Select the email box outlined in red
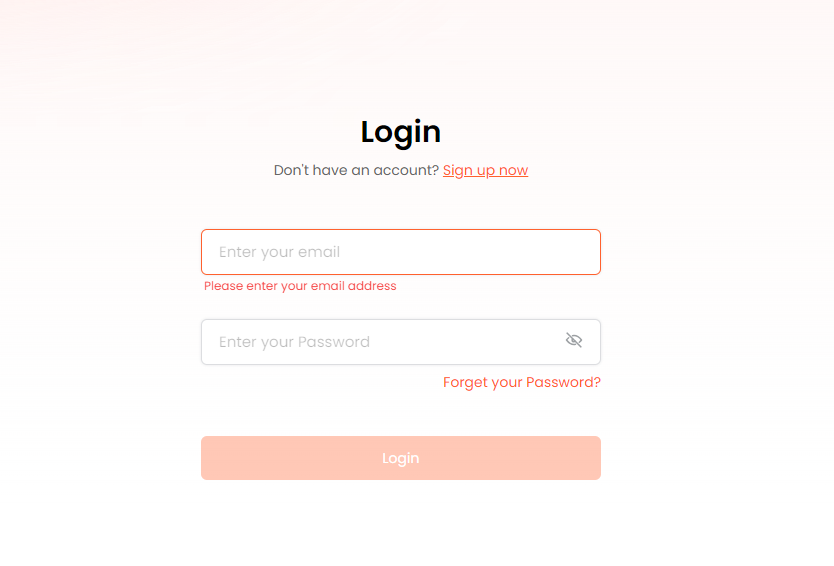This screenshot has height=566, width=834. 400,252
